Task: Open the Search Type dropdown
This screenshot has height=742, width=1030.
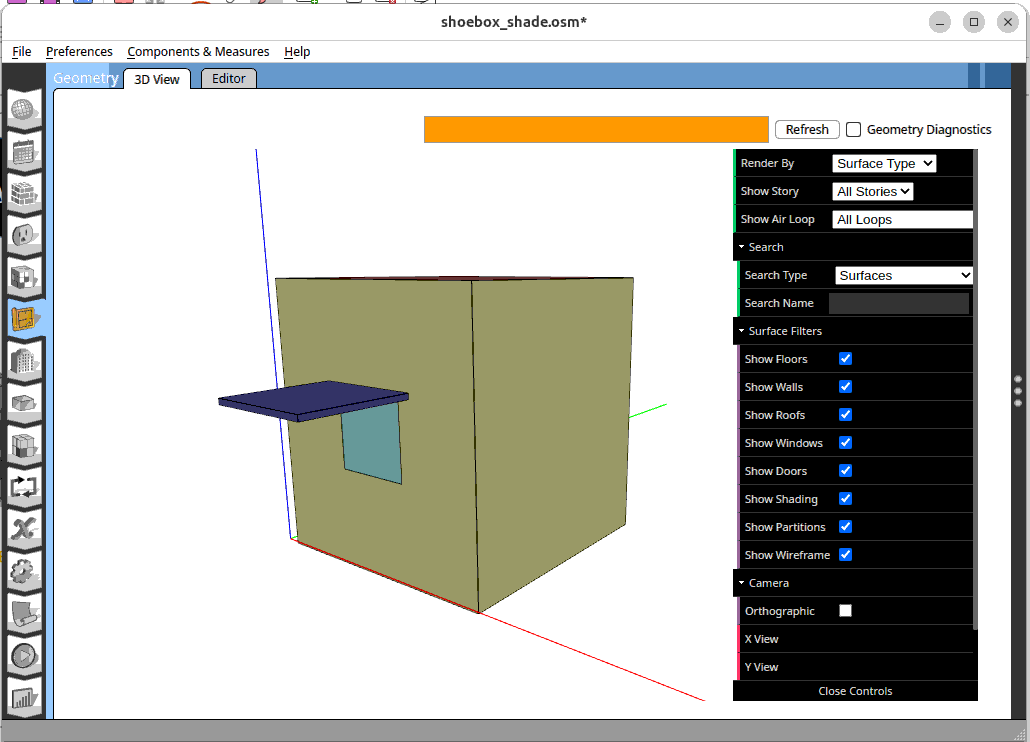Action: [x=903, y=275]
